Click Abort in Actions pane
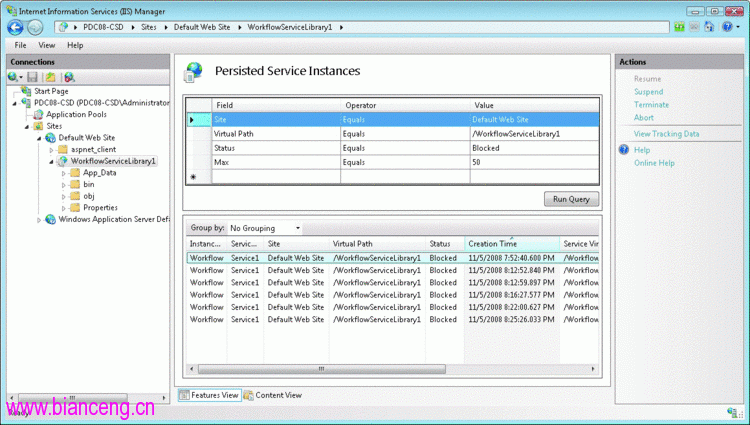The height and width of the screenshot is (425, 750). point(643,118)
